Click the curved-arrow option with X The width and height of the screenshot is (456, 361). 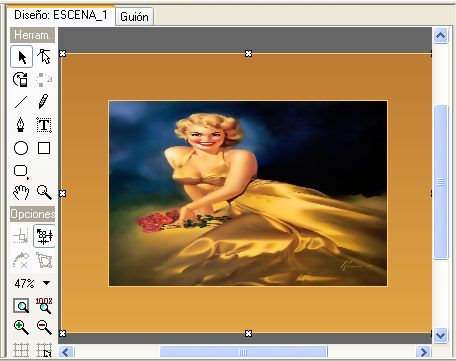coord(21,260)
